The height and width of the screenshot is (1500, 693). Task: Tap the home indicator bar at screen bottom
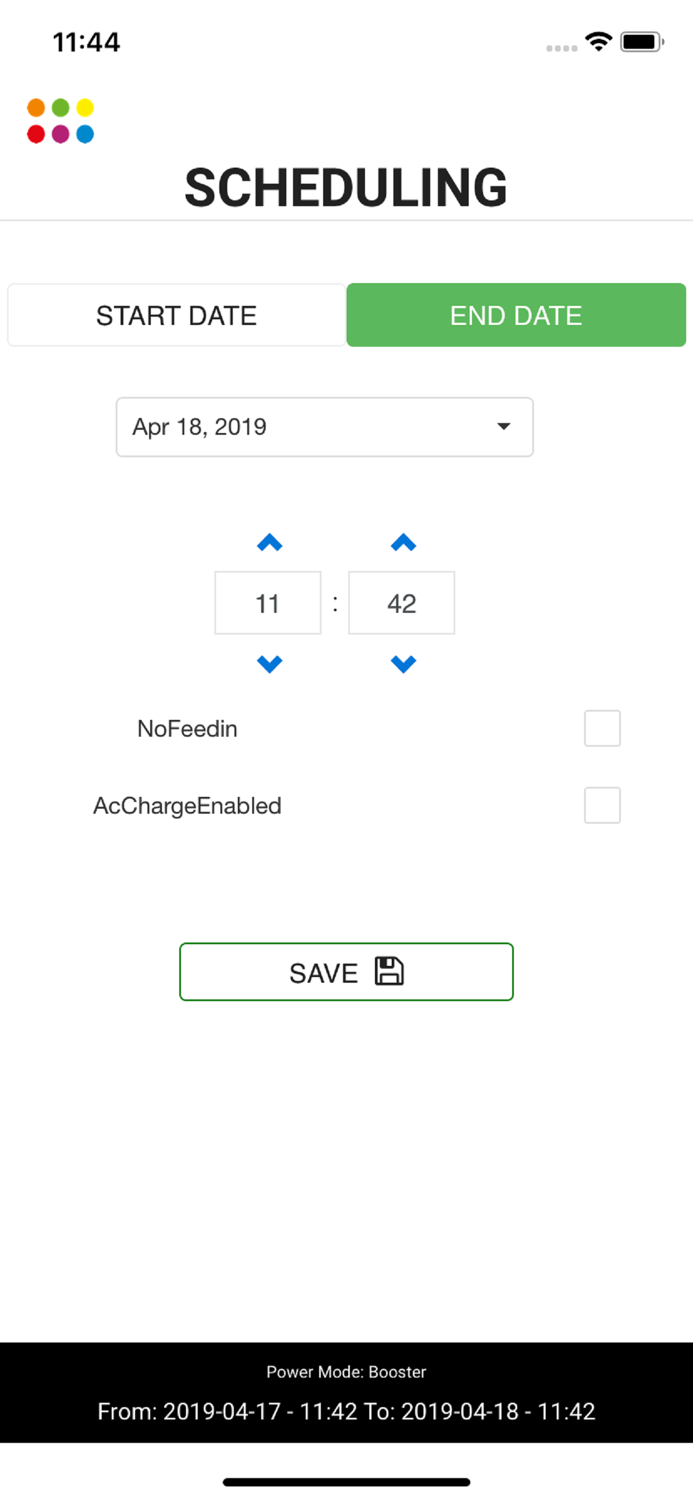(346, 1482)
